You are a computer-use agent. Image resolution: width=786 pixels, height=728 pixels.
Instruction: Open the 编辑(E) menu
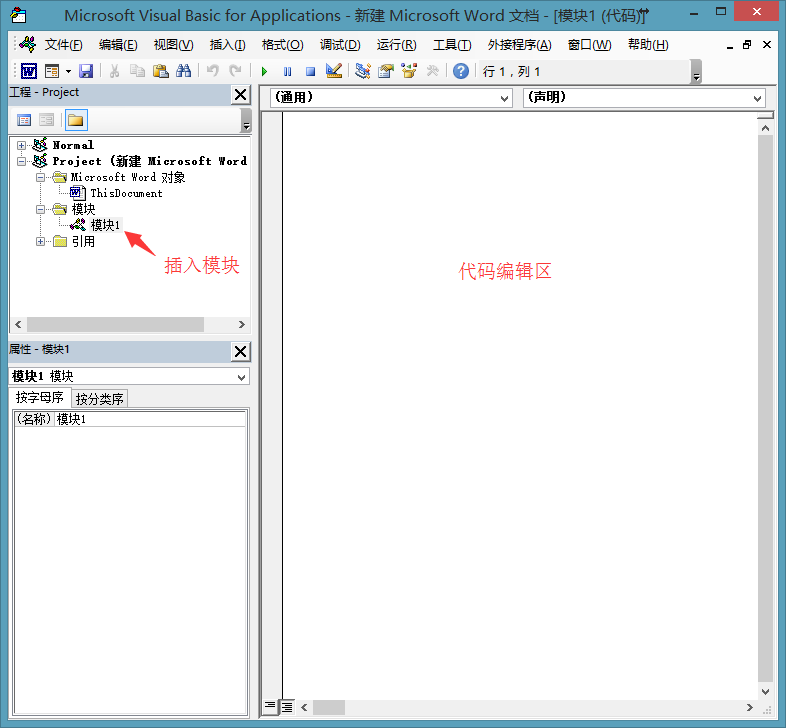click(118, 45)
